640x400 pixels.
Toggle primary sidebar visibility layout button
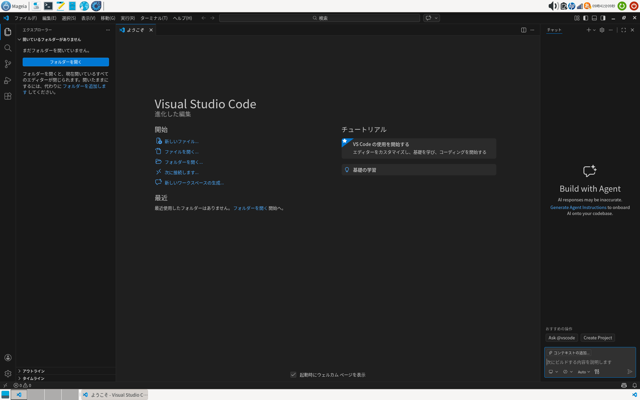coord(585,18)
